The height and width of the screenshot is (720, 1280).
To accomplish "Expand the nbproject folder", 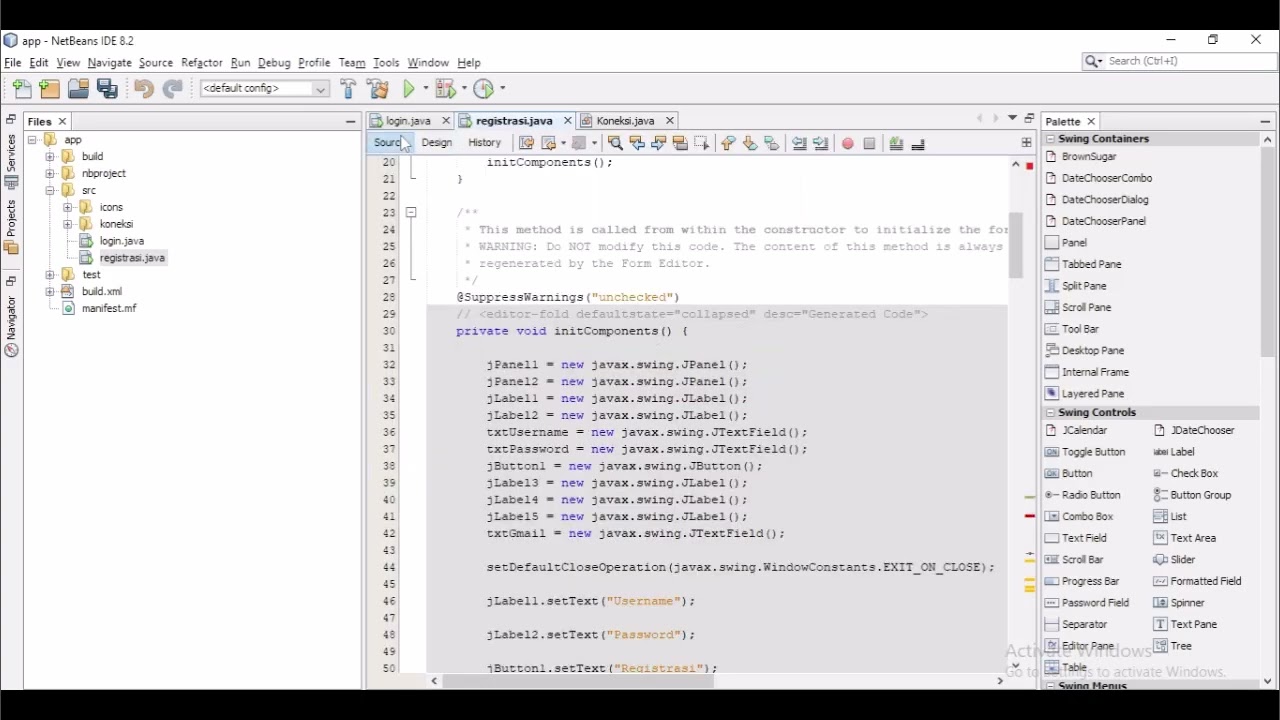I will pyautogui.click(x=50, y=174).
